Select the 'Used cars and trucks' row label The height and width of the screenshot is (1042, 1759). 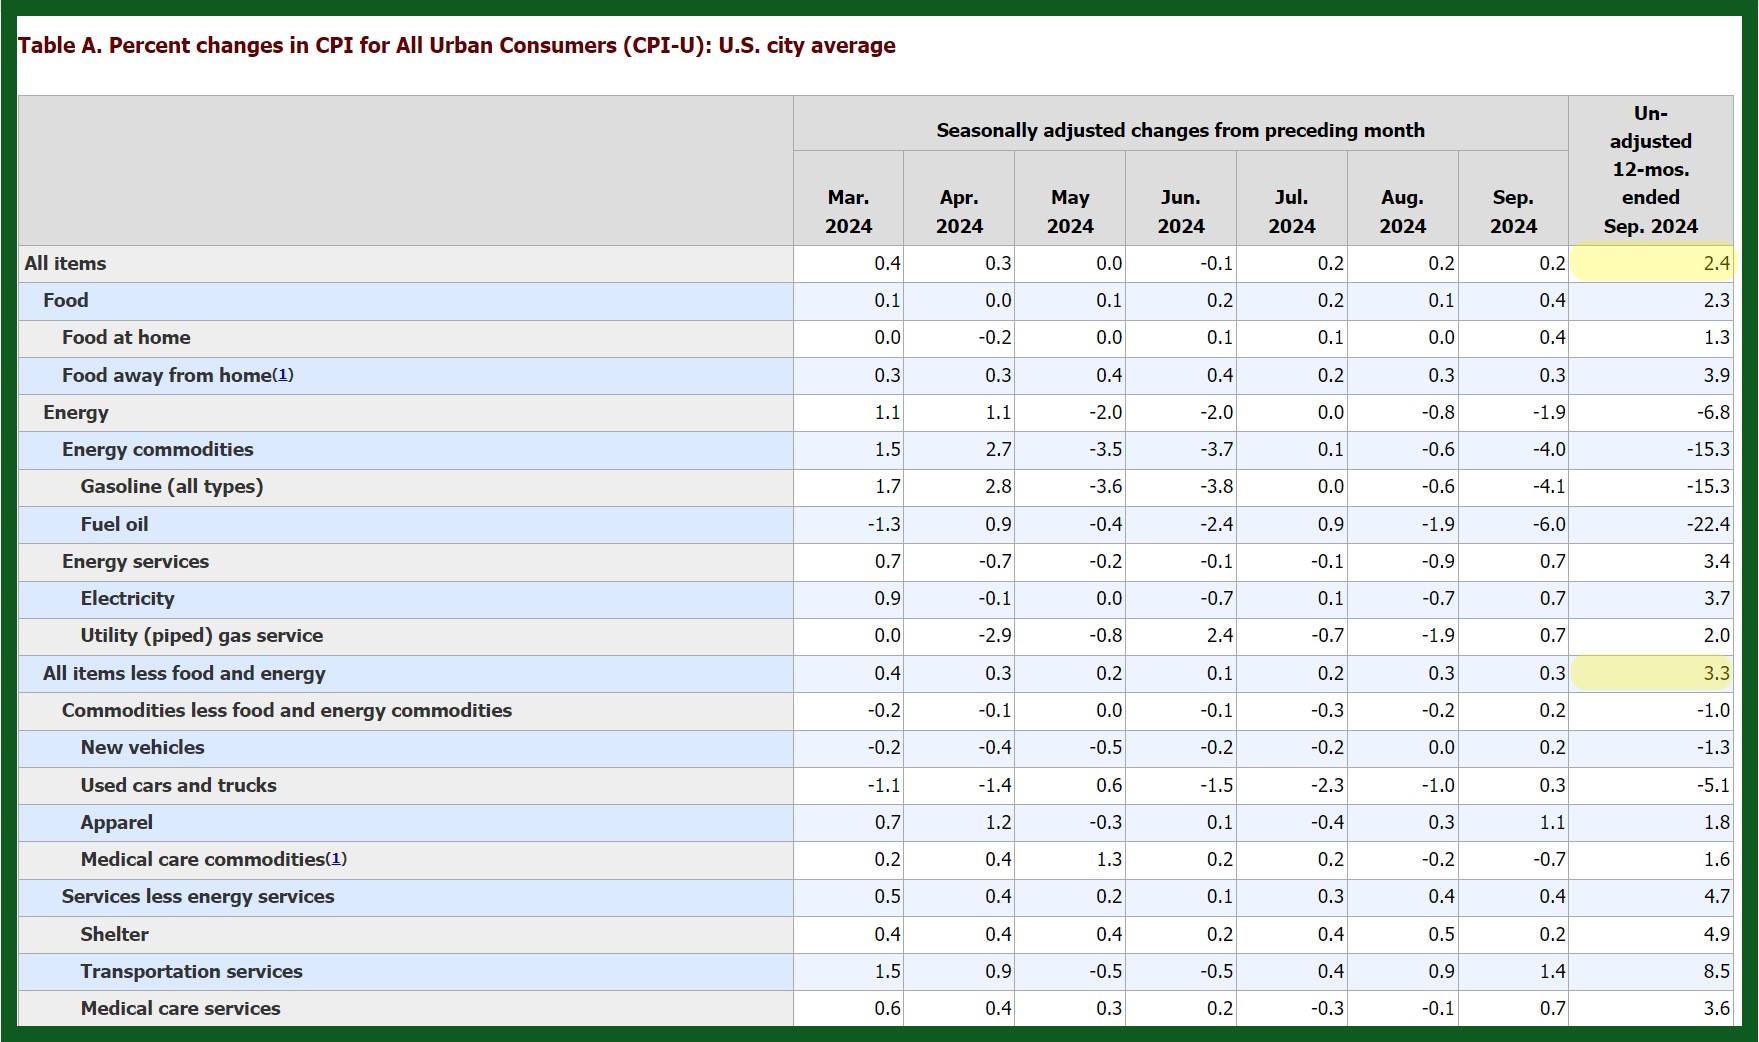pyautogui.click(x=179, y=785)
